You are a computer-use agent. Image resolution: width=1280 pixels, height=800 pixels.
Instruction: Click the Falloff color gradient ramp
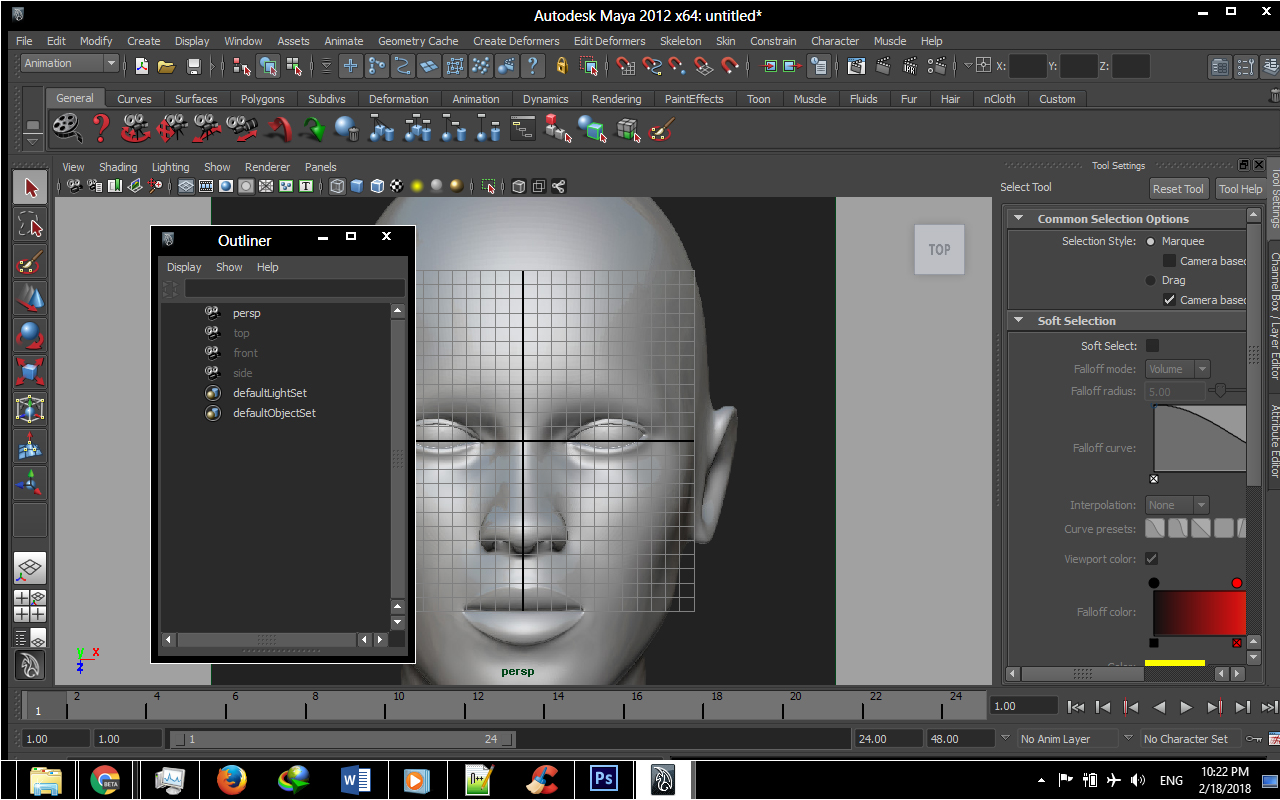1198,612
